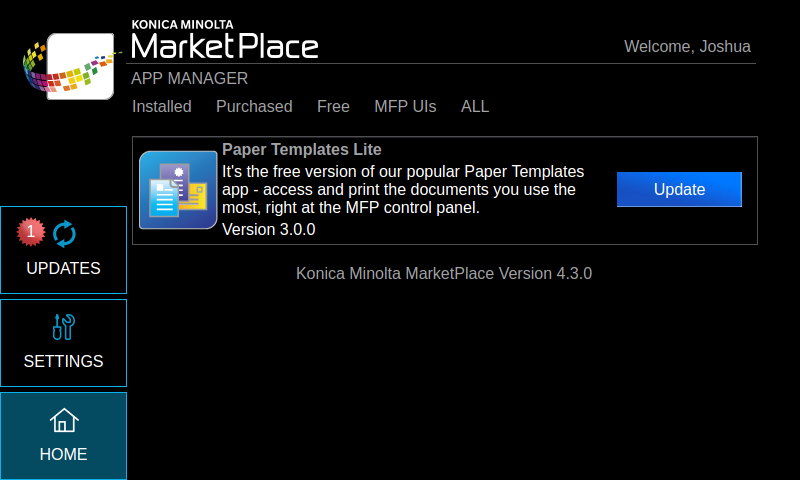This screenshot has height=480, width=800.
Task: Click the house-shaped Home icon
Action: (63, 420)
